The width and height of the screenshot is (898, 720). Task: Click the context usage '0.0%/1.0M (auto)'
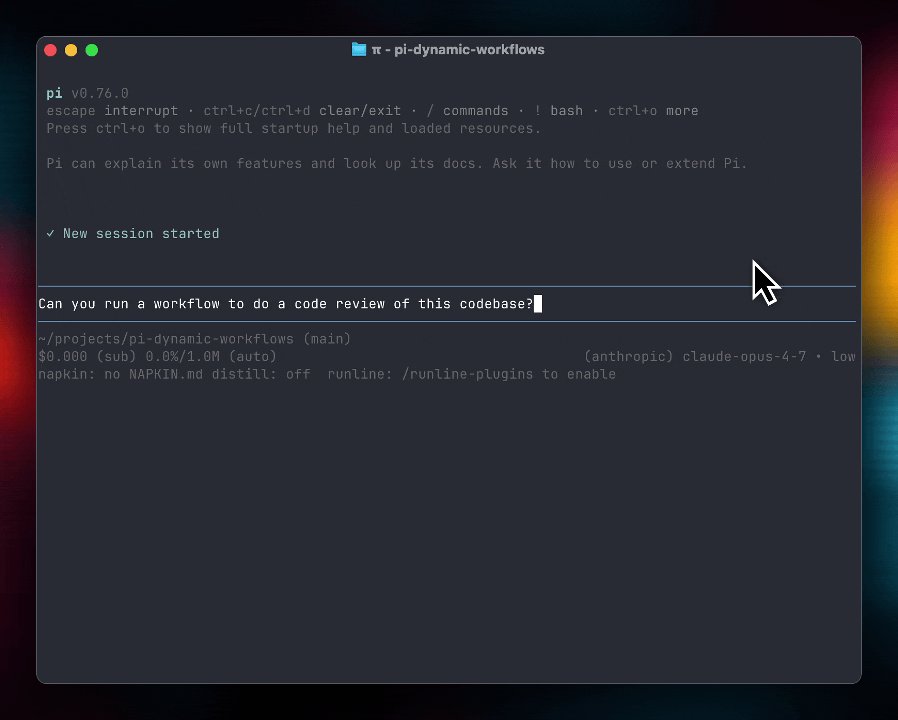211,357
